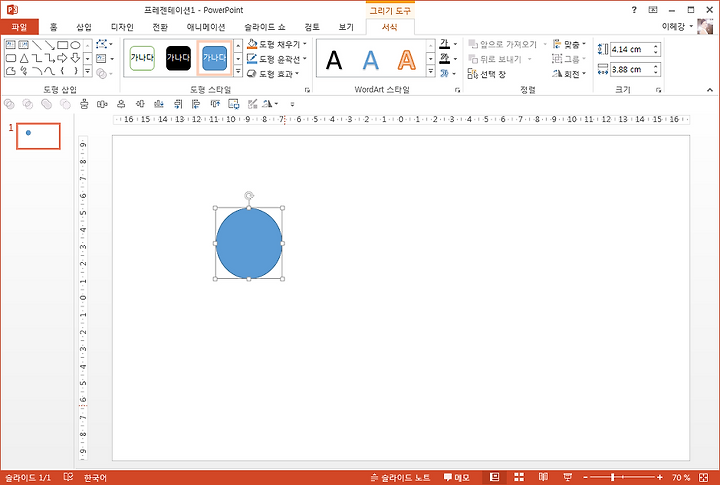Image resolution: width=720 pixels, height=485 pixels.
Task: Select the left brace shape
Action: [62, 71]
